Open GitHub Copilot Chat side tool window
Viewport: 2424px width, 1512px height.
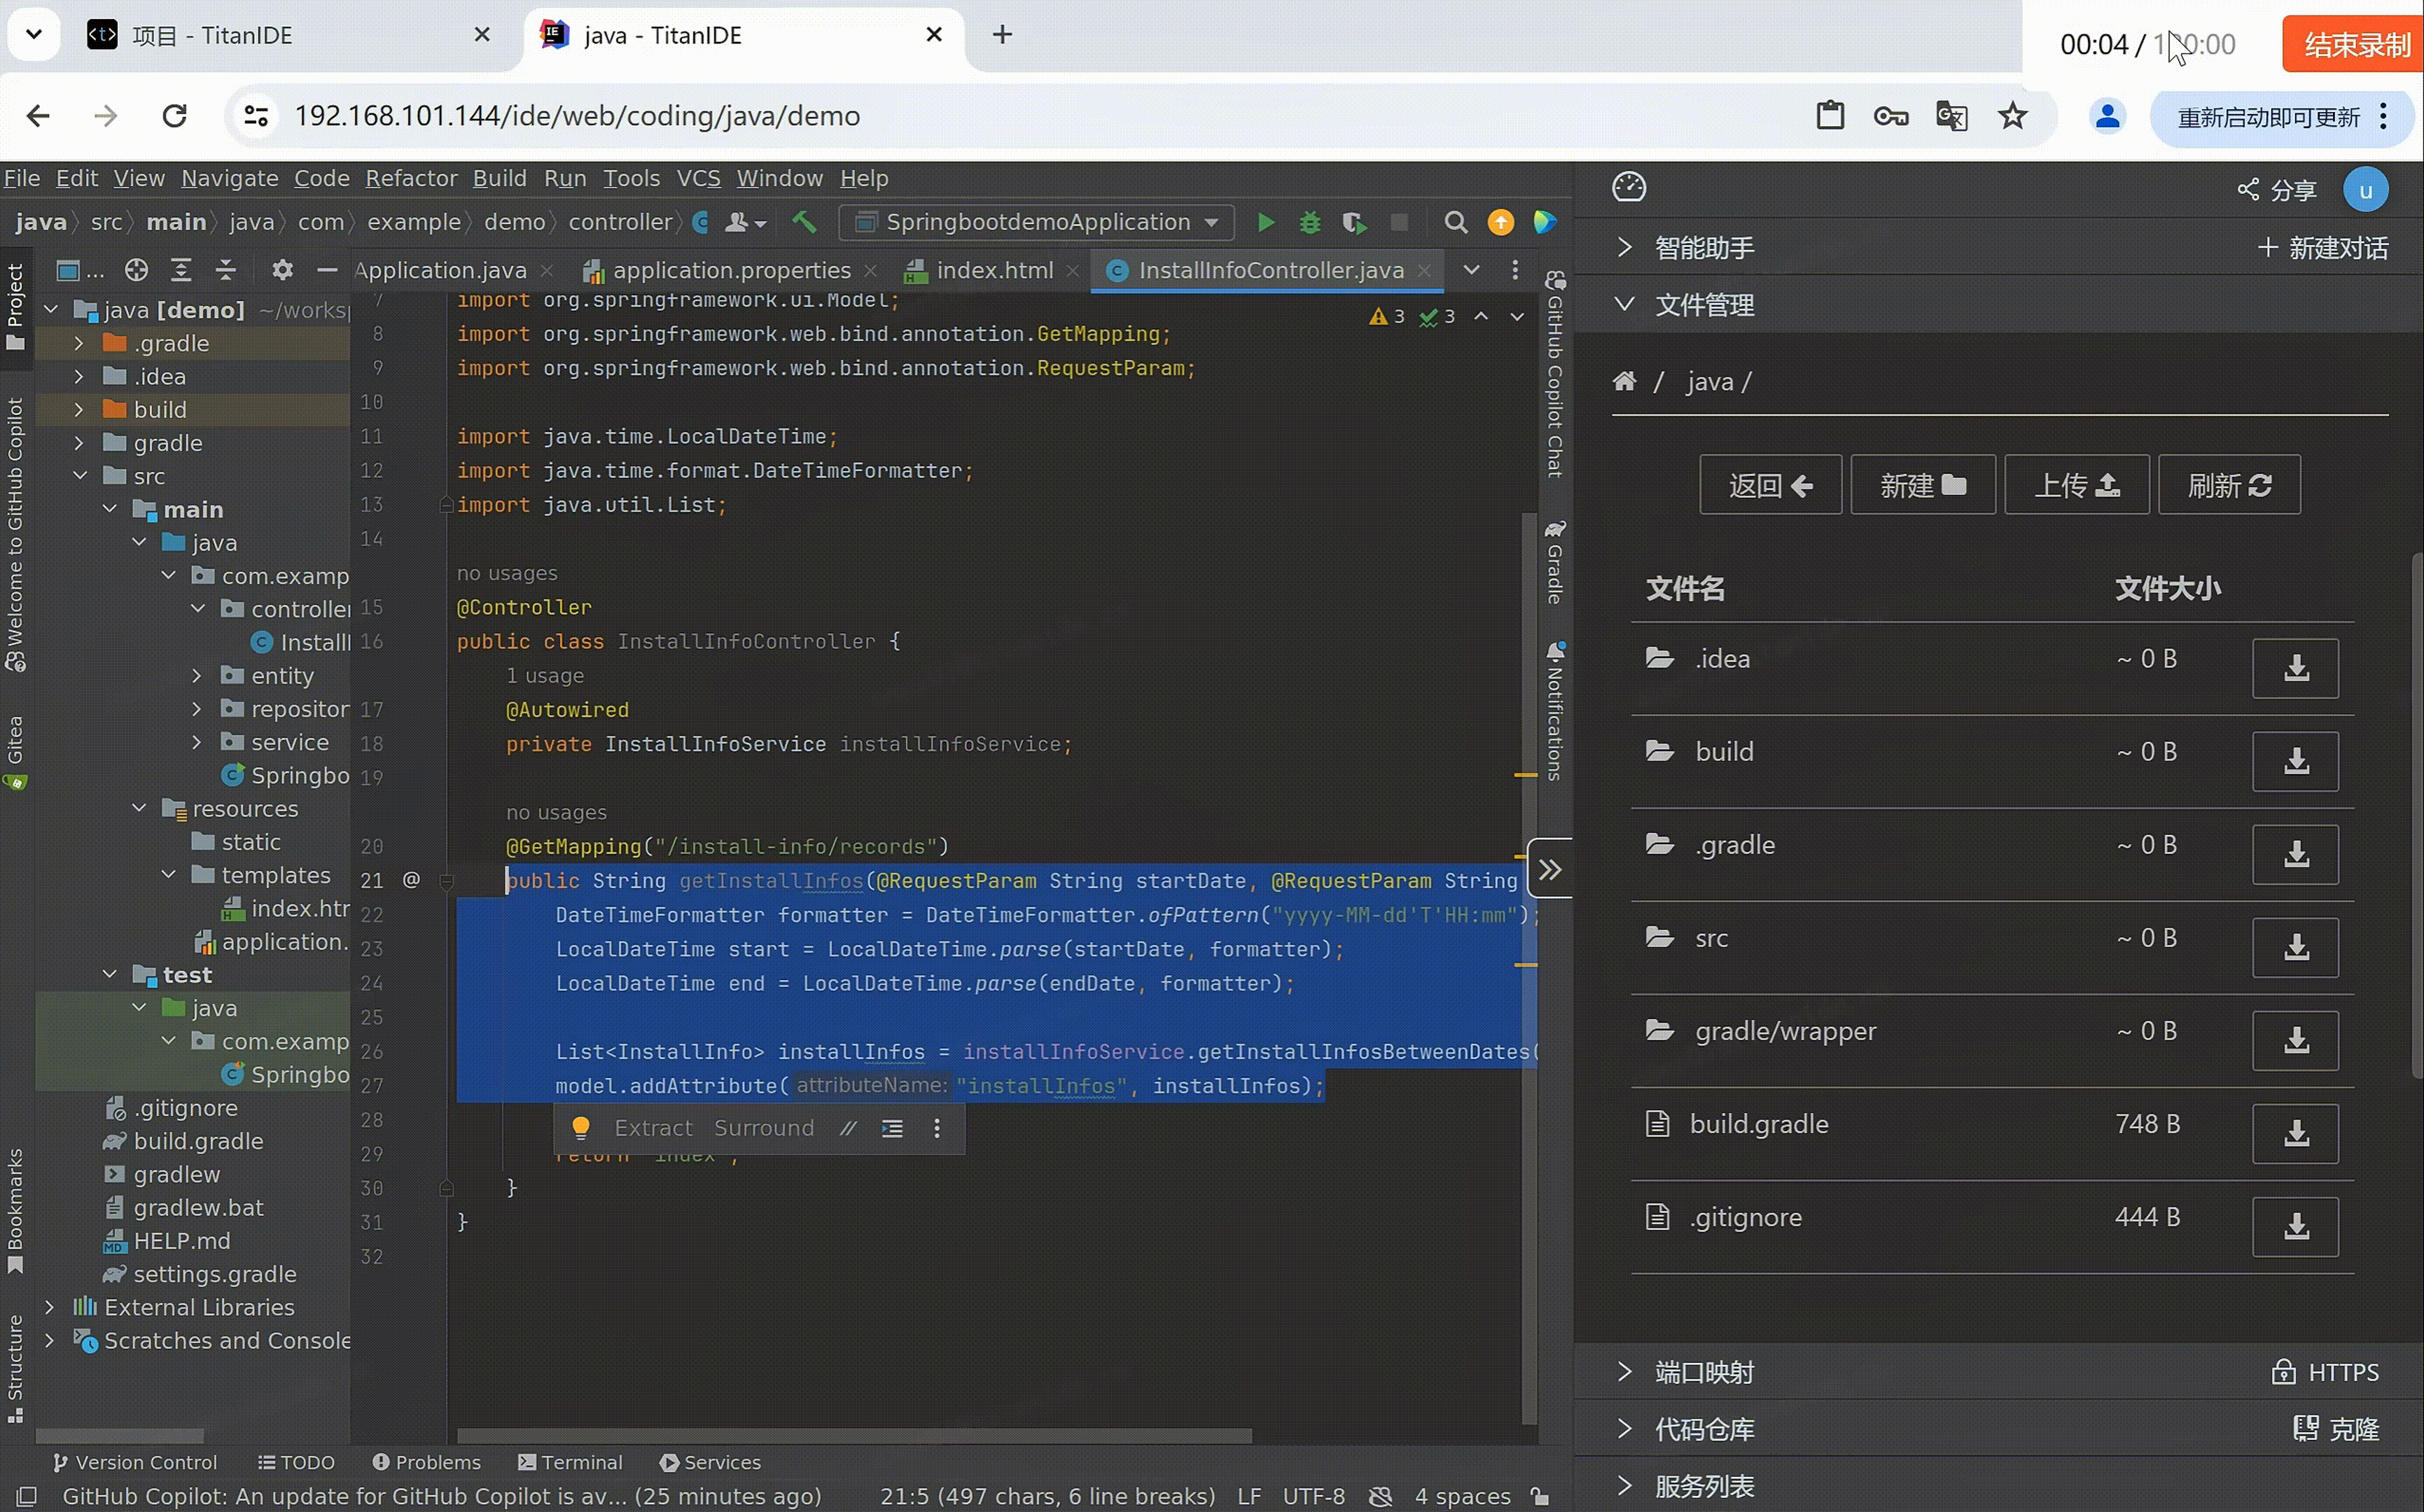pyautogui.click(x=1554, y=375)
